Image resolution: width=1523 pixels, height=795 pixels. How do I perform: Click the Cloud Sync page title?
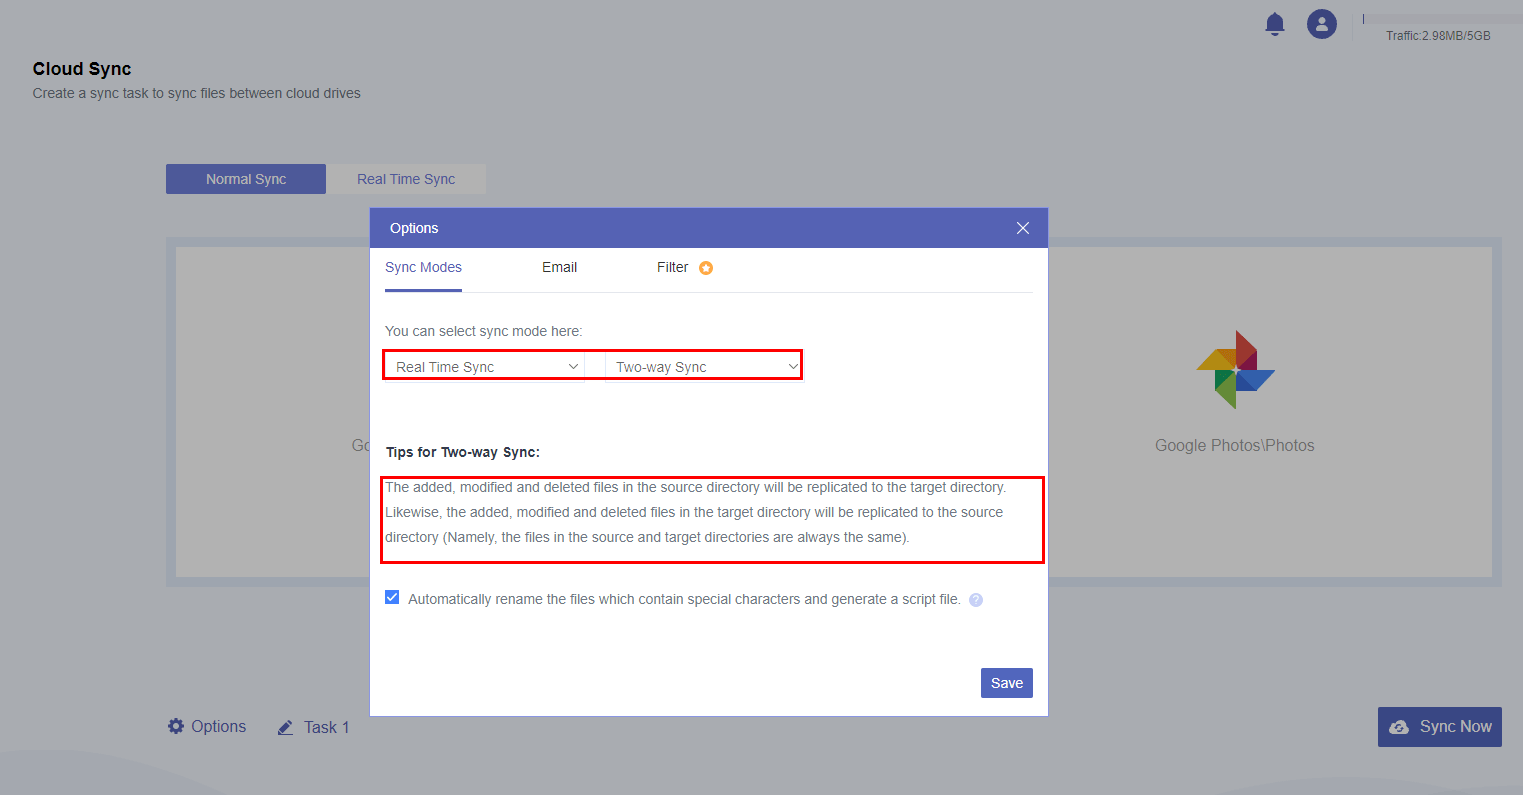point(82,69)
